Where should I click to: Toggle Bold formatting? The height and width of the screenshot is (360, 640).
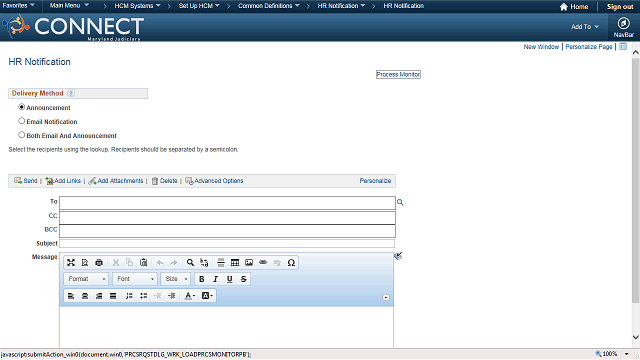point(202,279)
